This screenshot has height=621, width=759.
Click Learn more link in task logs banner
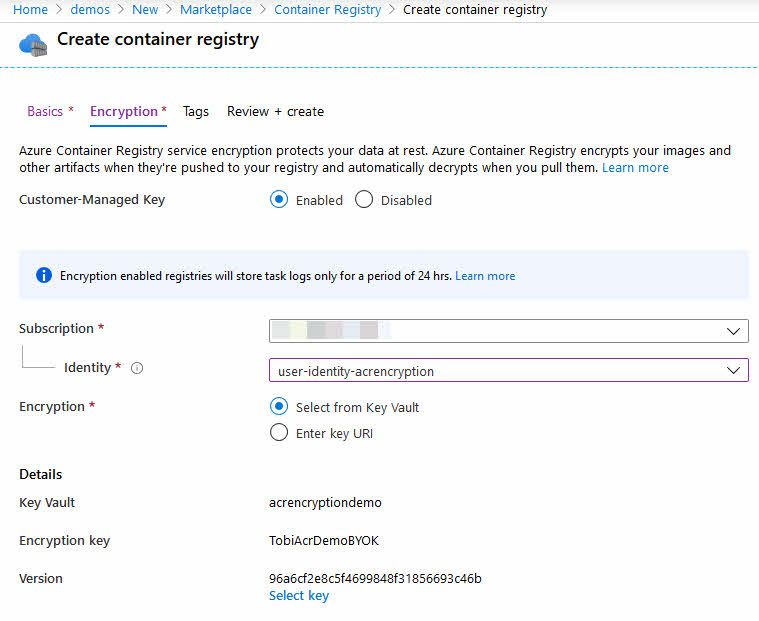coord(485,276)
